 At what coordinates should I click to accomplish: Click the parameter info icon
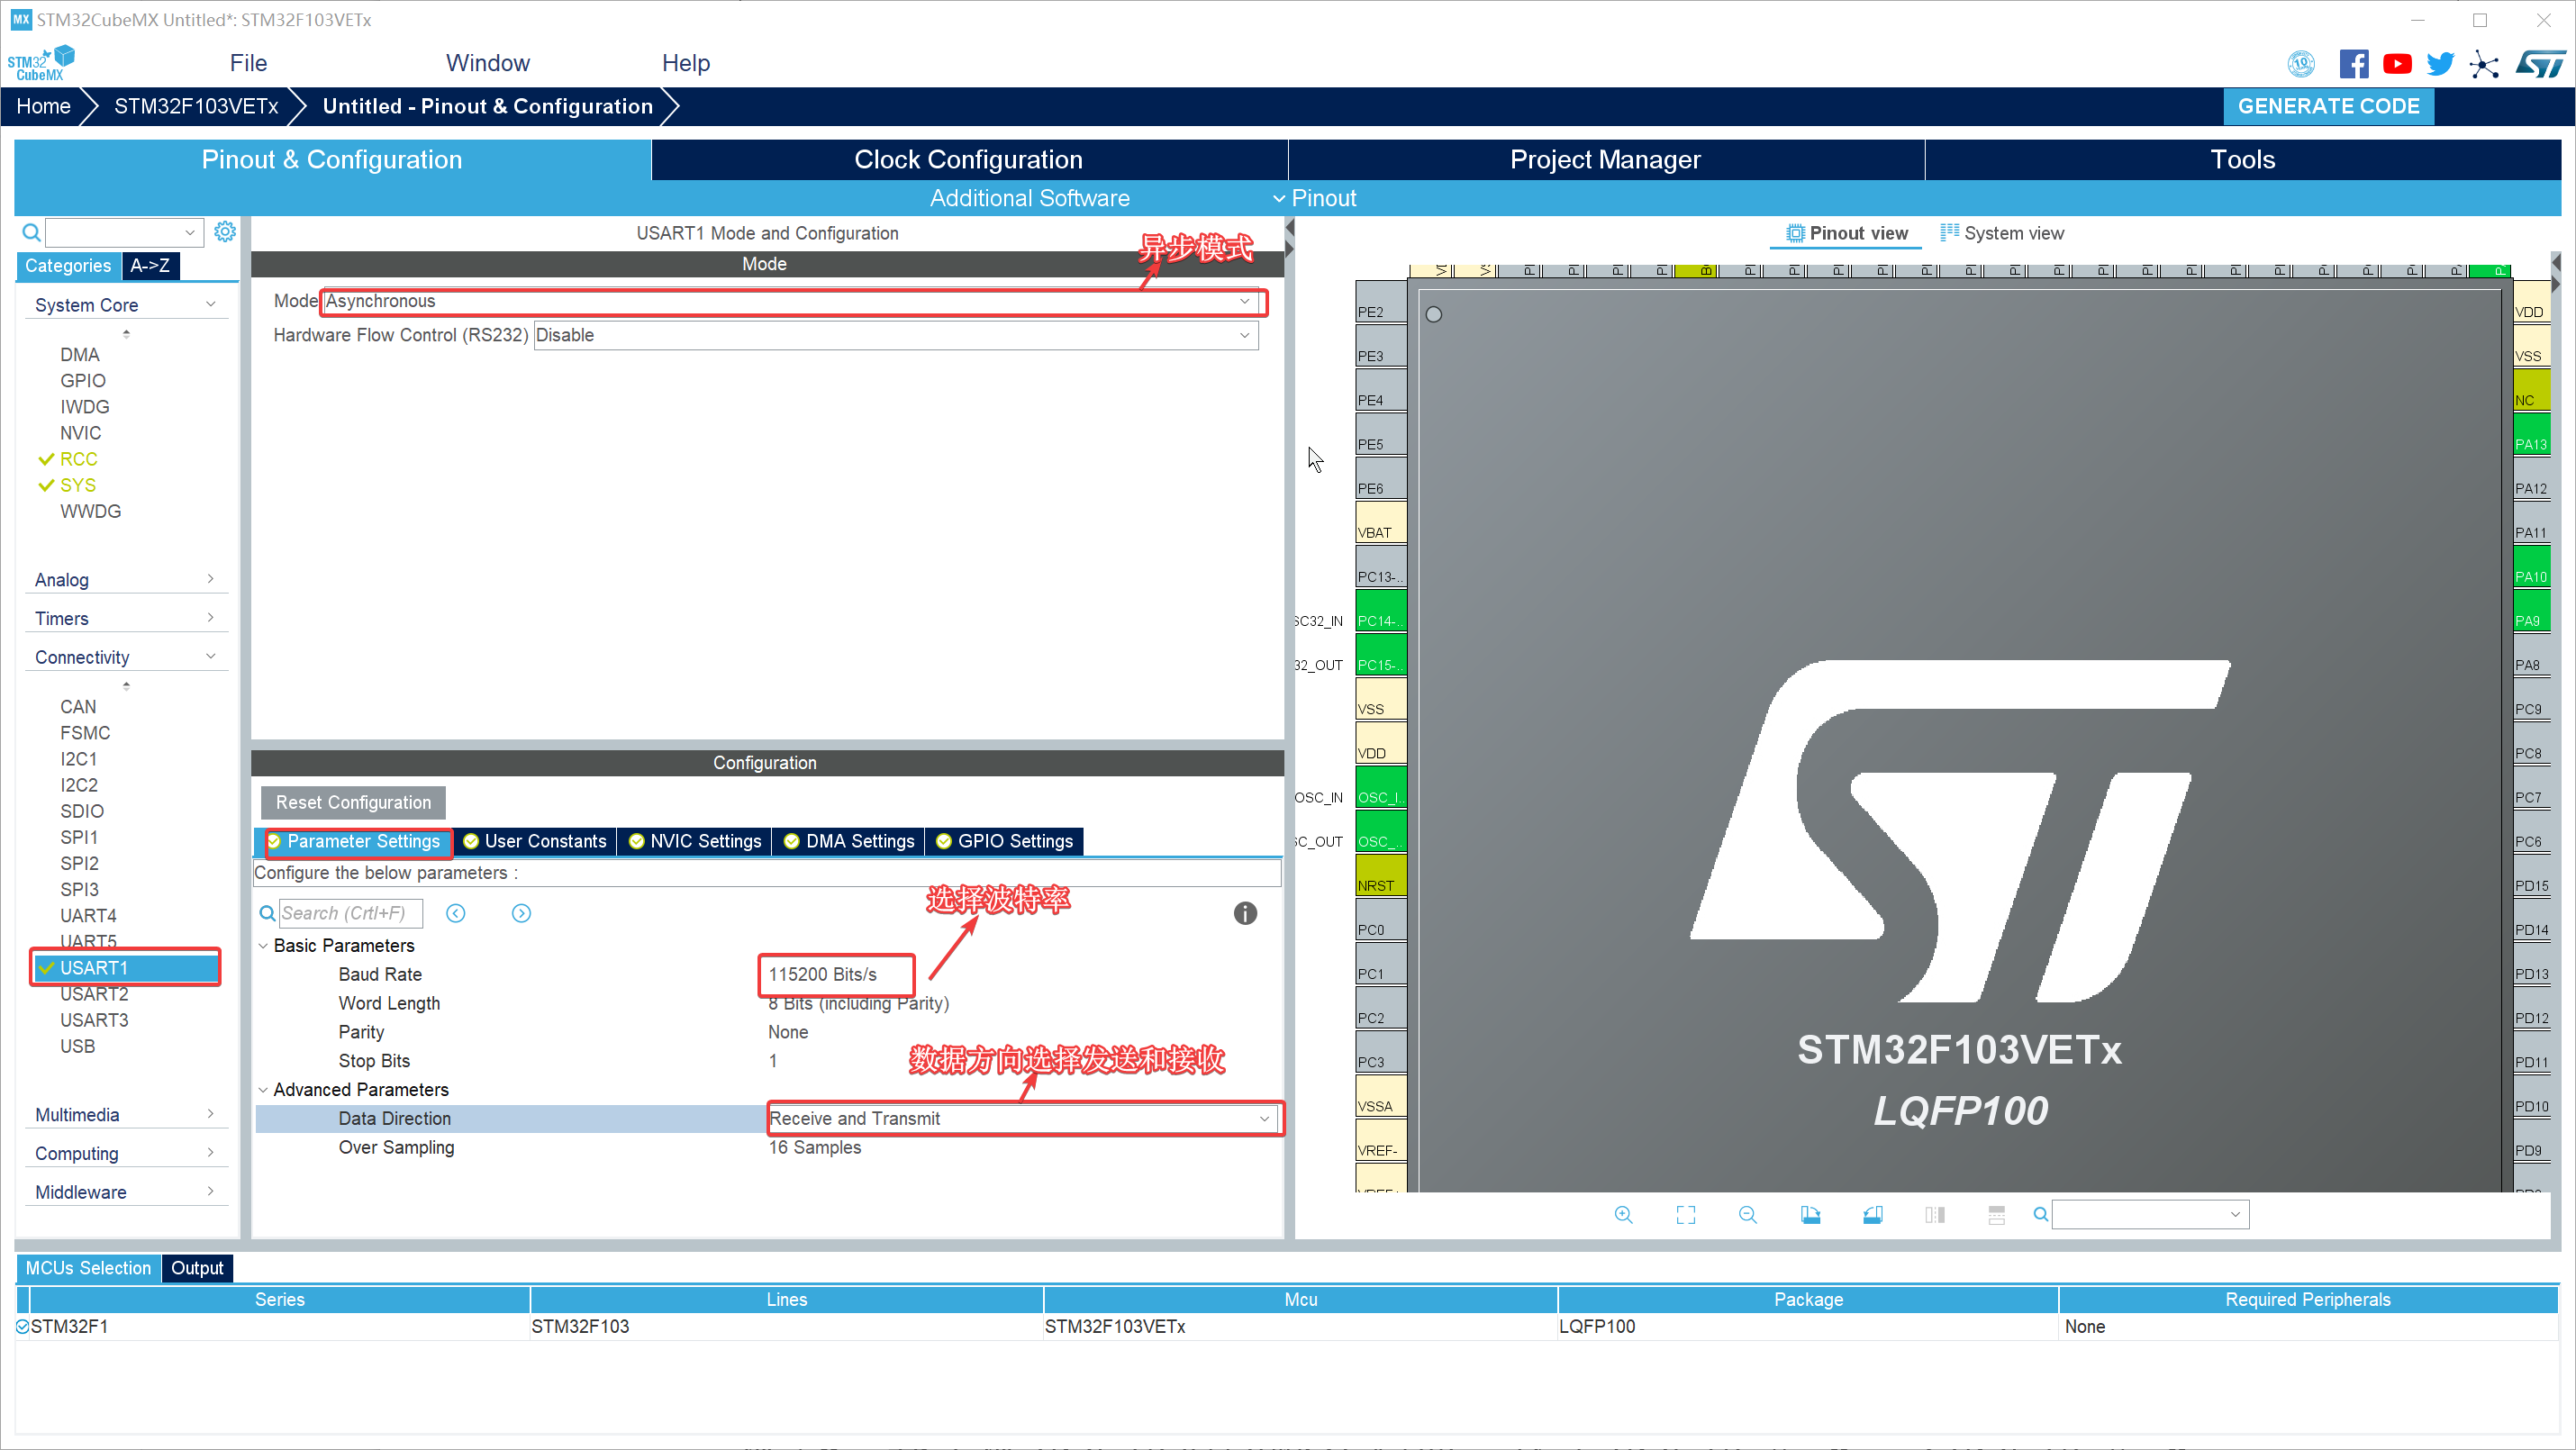click(x=1244, y=913)
